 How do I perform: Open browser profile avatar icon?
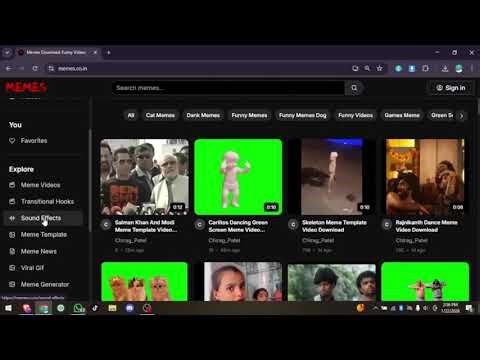(x=459, y=68)
